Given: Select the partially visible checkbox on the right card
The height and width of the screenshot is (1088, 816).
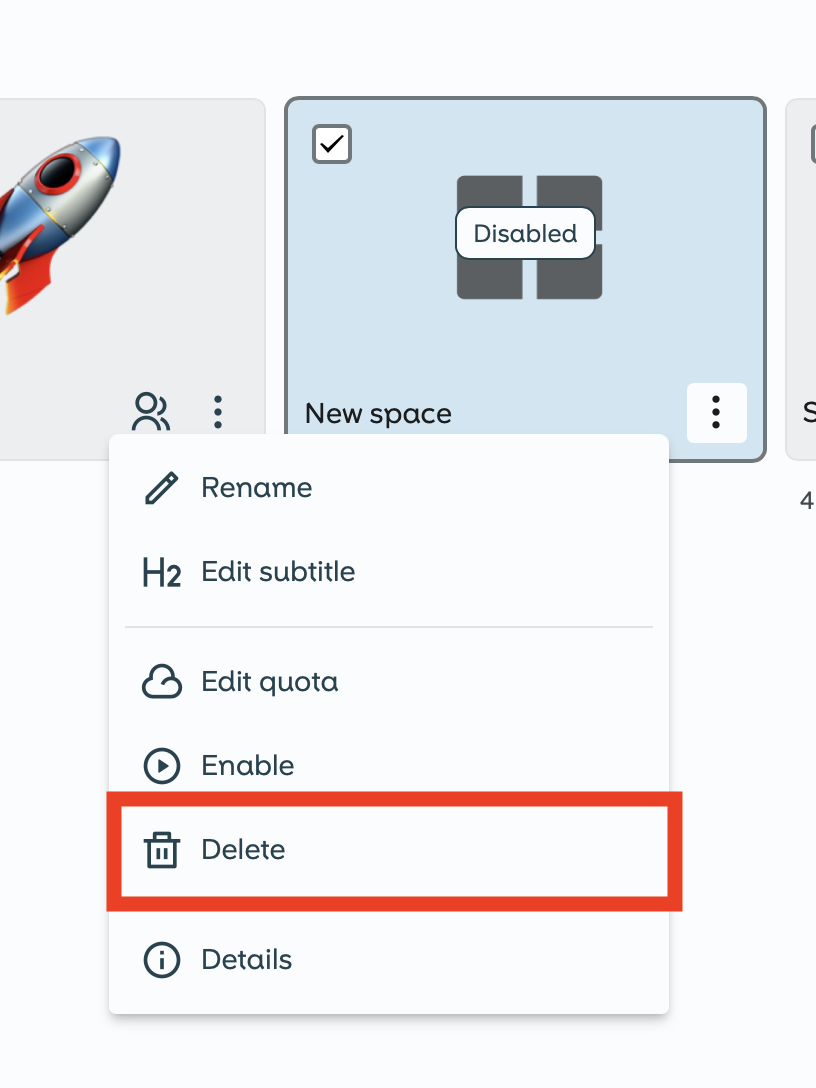Looking at the screenshot, I should [810, 144].
